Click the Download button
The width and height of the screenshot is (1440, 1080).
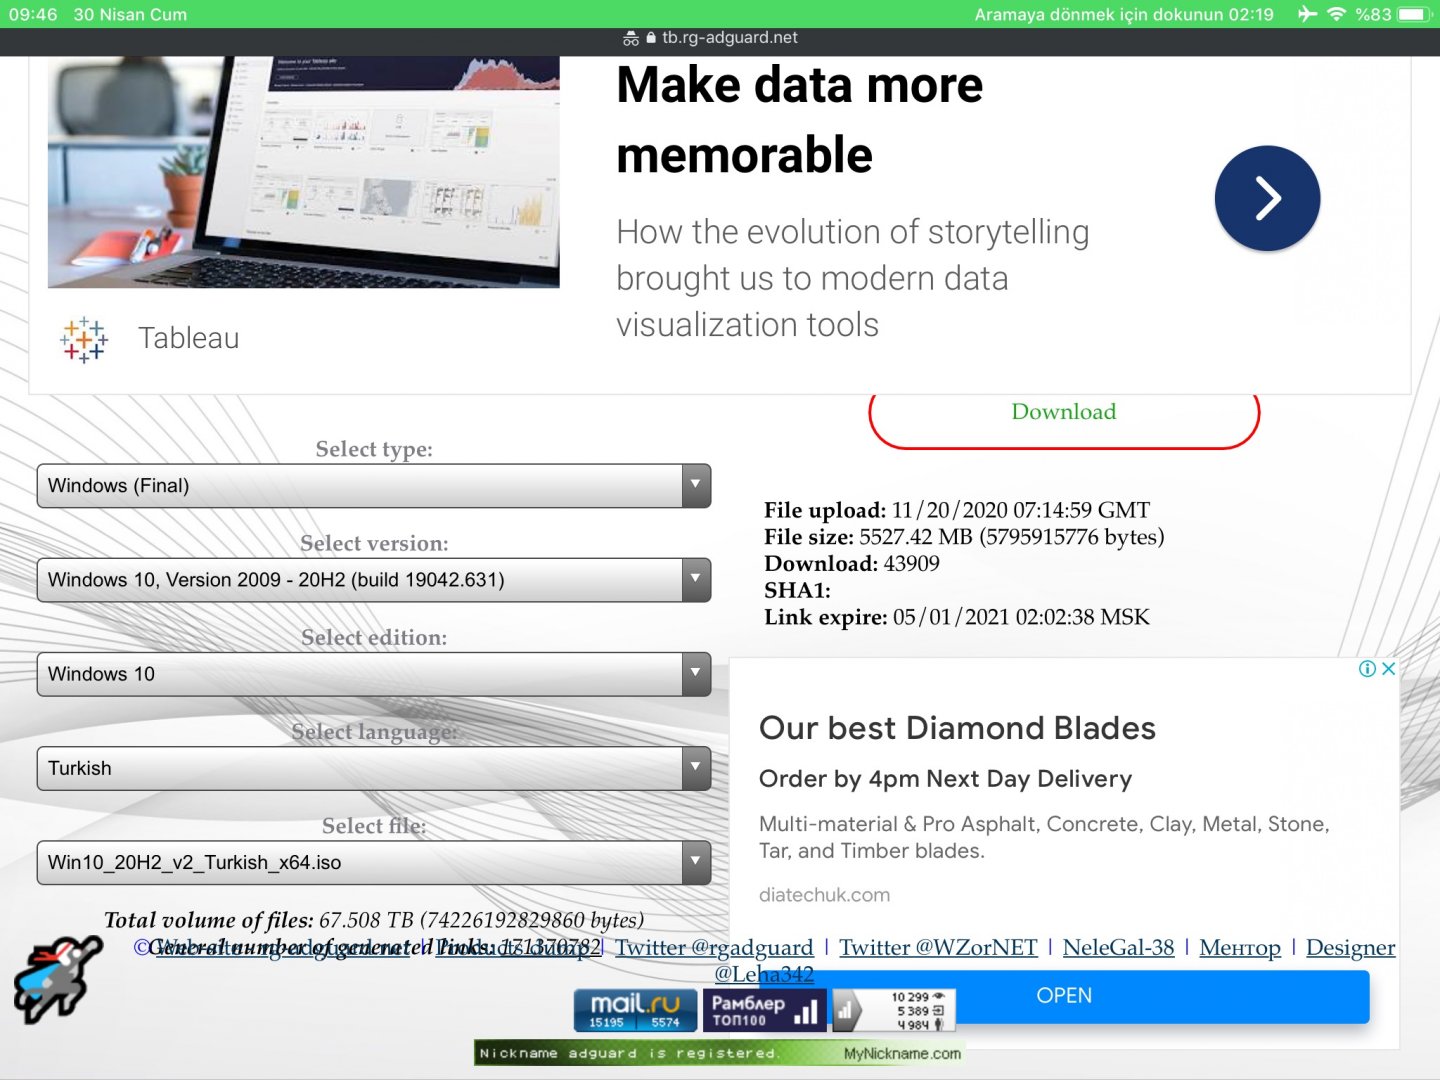coord(1064,414)
